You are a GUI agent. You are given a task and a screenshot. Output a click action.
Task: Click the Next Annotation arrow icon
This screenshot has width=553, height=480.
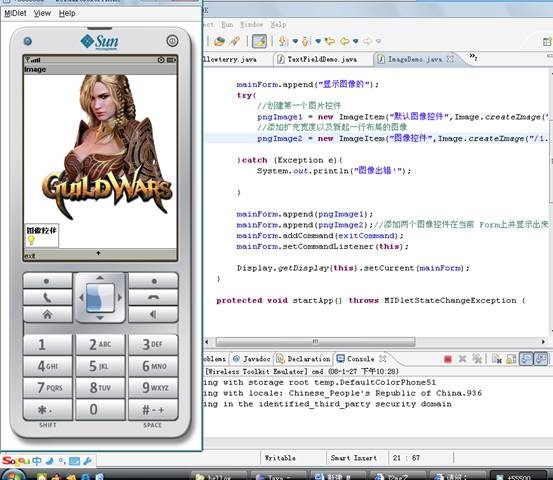tap(282, 41)
